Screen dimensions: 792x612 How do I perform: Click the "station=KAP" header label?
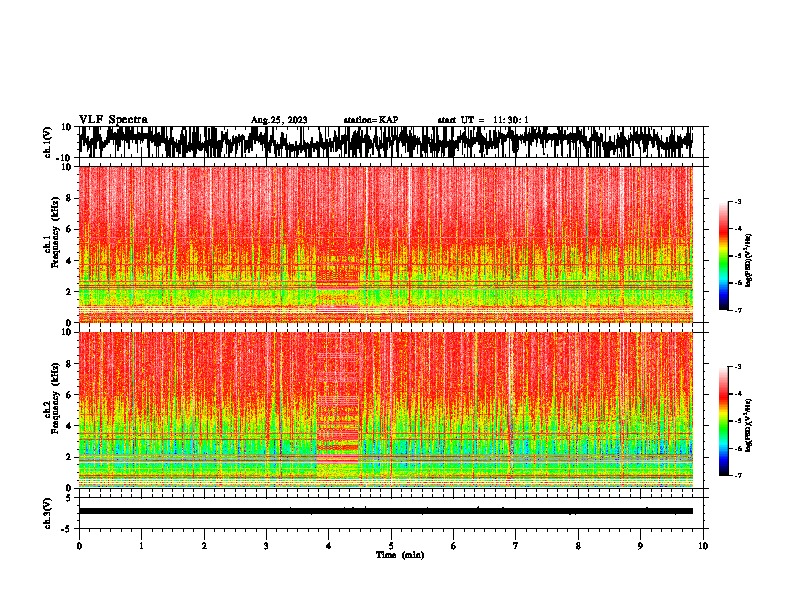371,120
